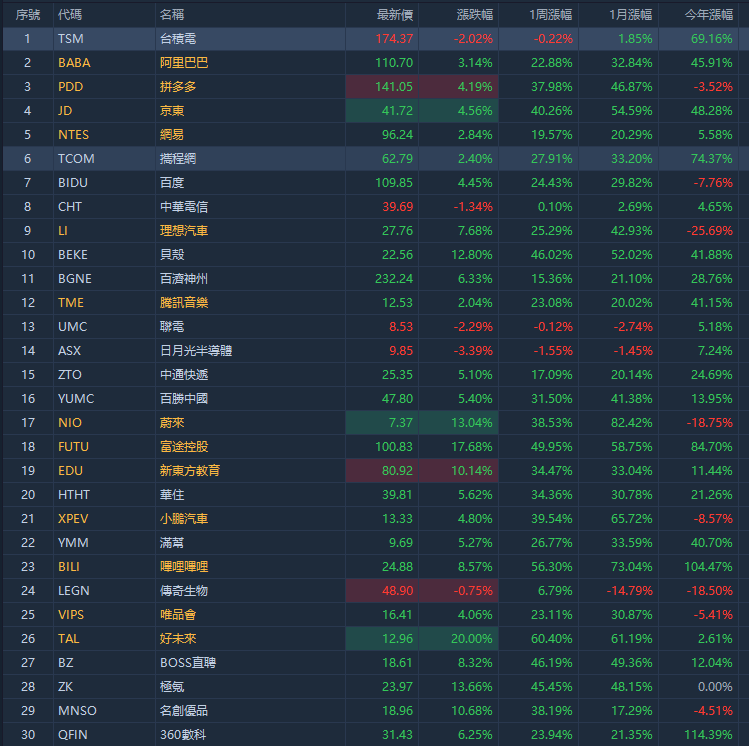Select the ZK ticker code

point(65,686)
